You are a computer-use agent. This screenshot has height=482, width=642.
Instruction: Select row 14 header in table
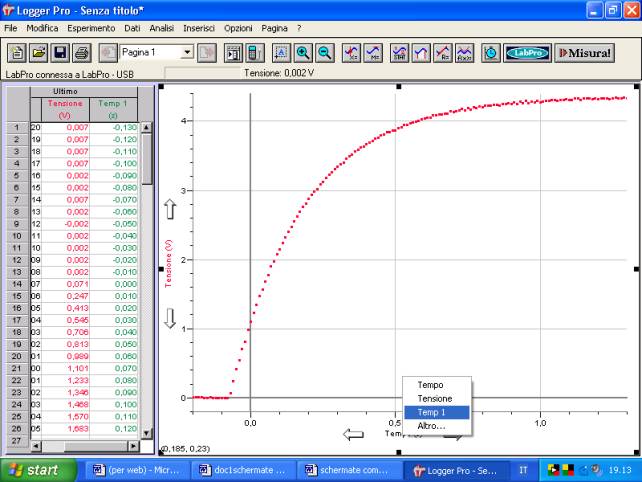pyautogui.click(x=17, y=284)
